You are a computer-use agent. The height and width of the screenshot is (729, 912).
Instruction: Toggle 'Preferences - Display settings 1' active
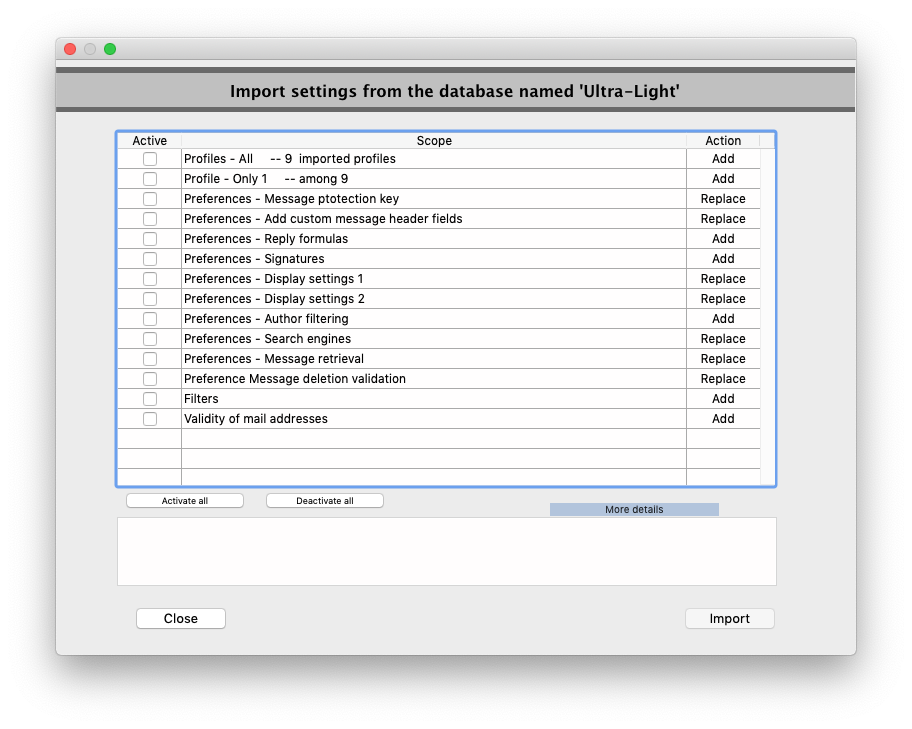click(150, 278)
